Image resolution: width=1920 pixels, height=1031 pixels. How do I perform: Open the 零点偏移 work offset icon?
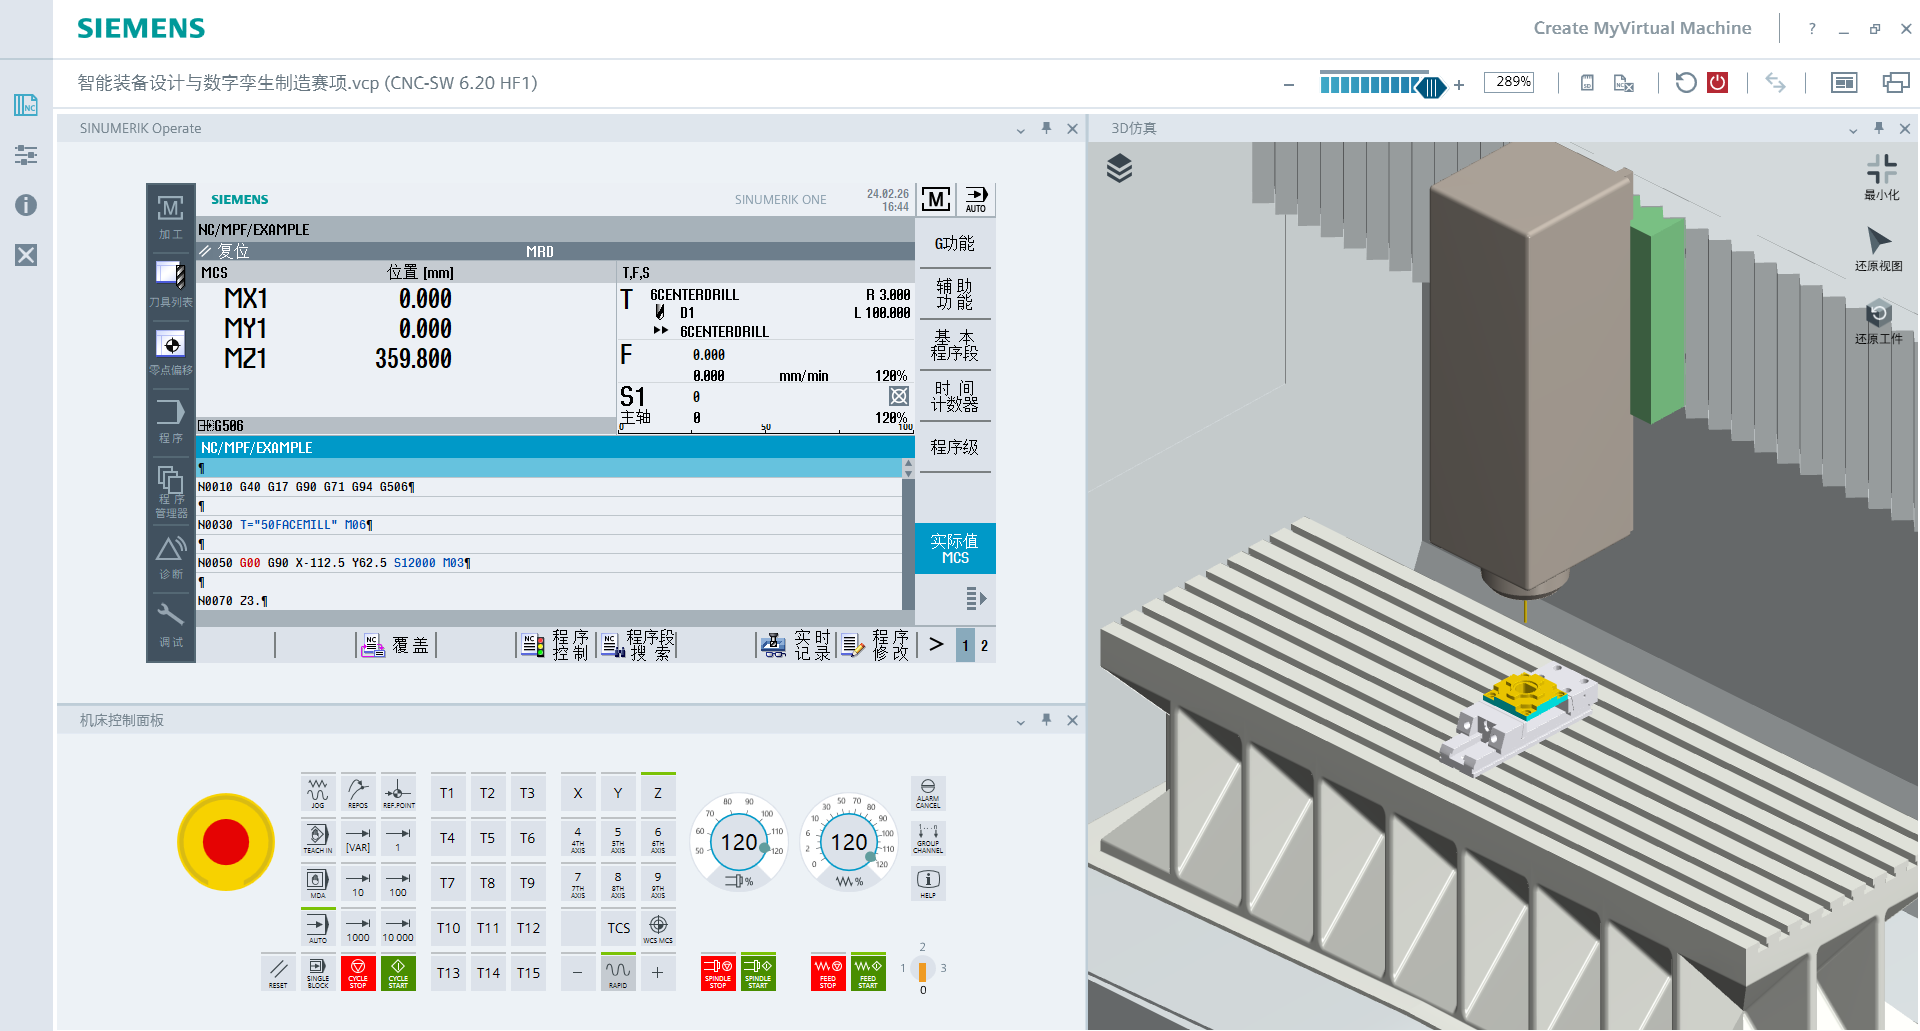point(171,352)
